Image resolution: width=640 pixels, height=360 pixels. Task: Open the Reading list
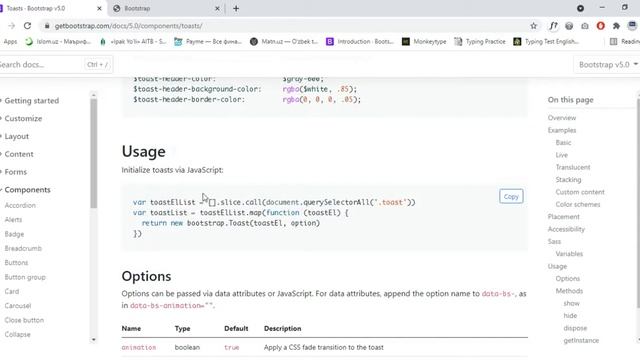pos(624,41)
